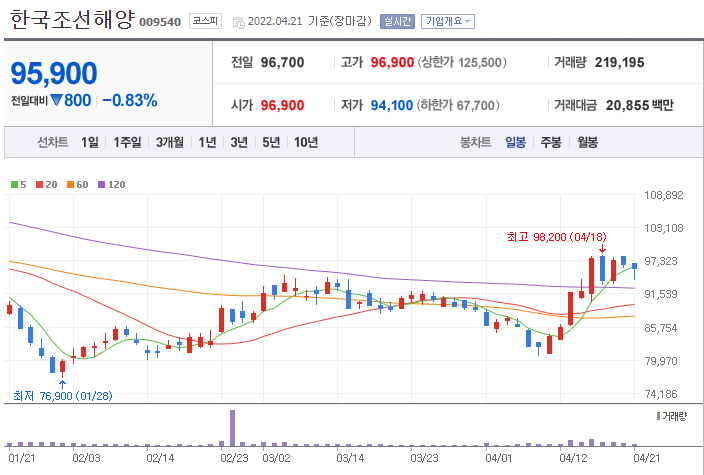Image resolution: width=704 pixels, height=475 pixels.
Task: Click the 실시간 real-time button
Action: click(397, 21)
